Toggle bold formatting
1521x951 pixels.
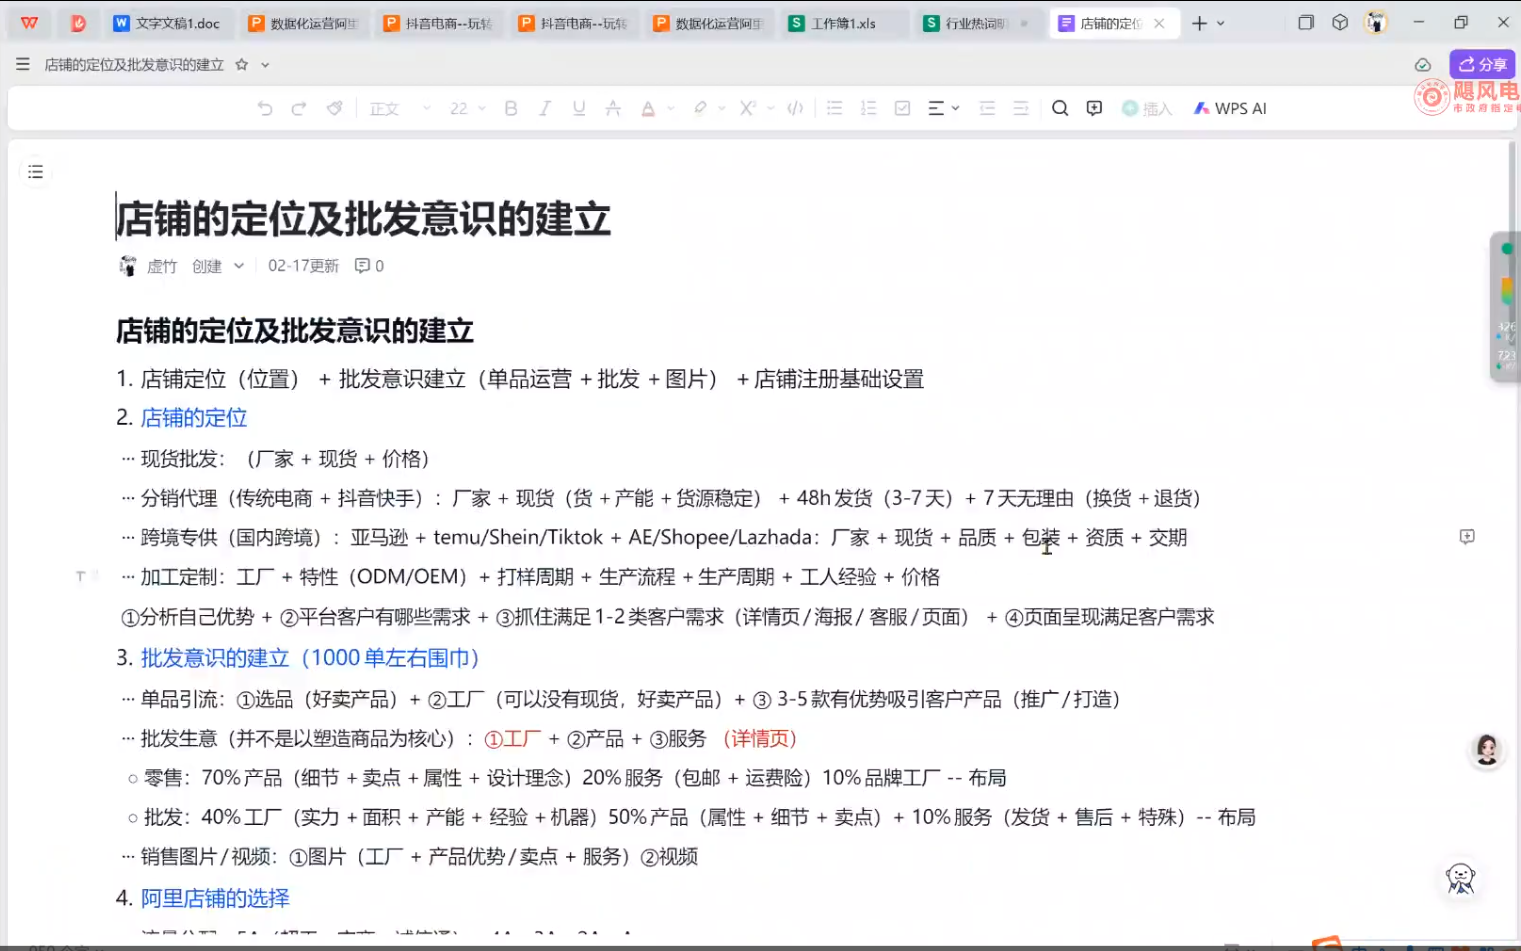(511, 108)
